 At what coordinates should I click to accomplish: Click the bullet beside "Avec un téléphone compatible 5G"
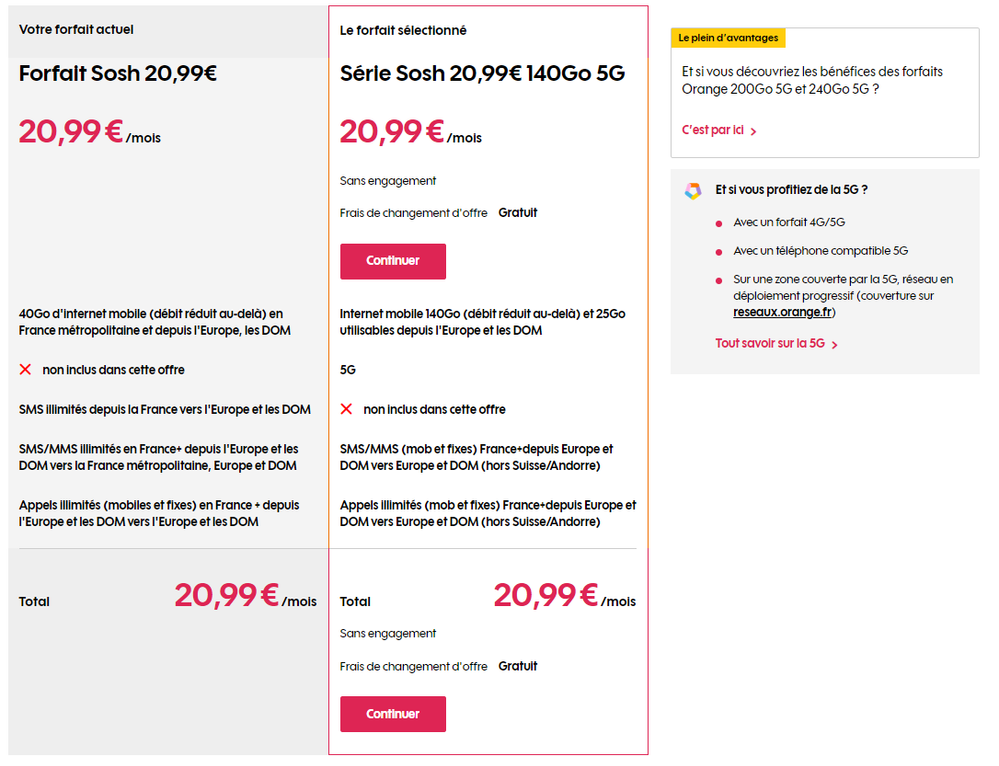(x=718, y=252)
